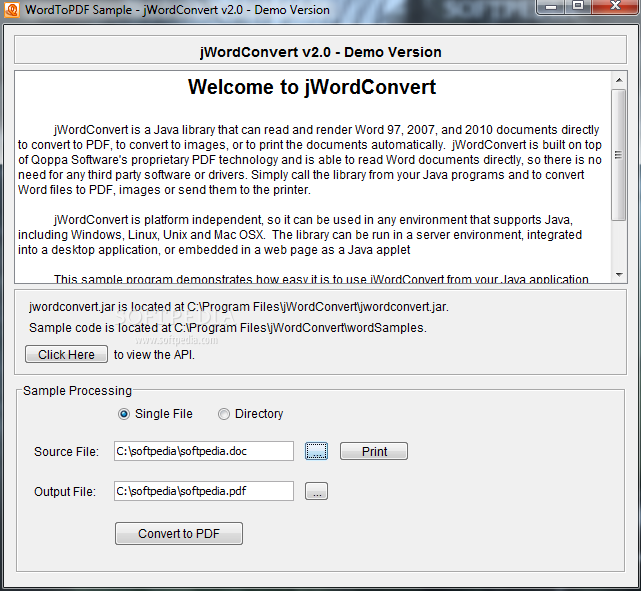This screenshot has height=591, width=641.
Task: Close the WordToPDF Sample window
Action: 614,7
